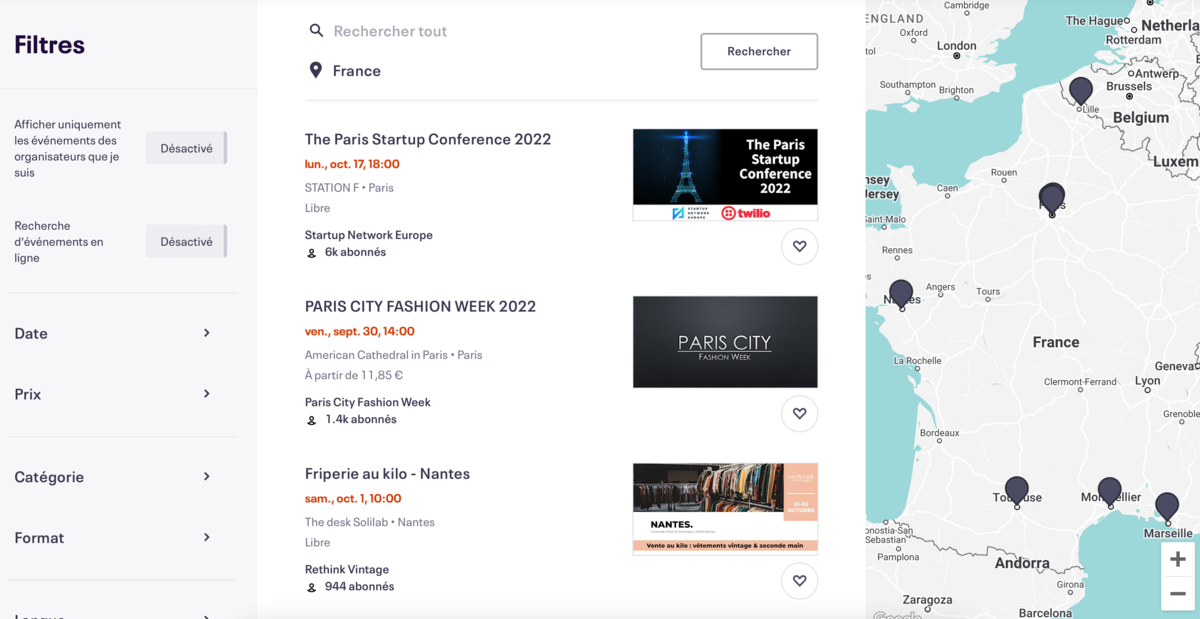Select the map pin over Paris

coord(1052,198)
